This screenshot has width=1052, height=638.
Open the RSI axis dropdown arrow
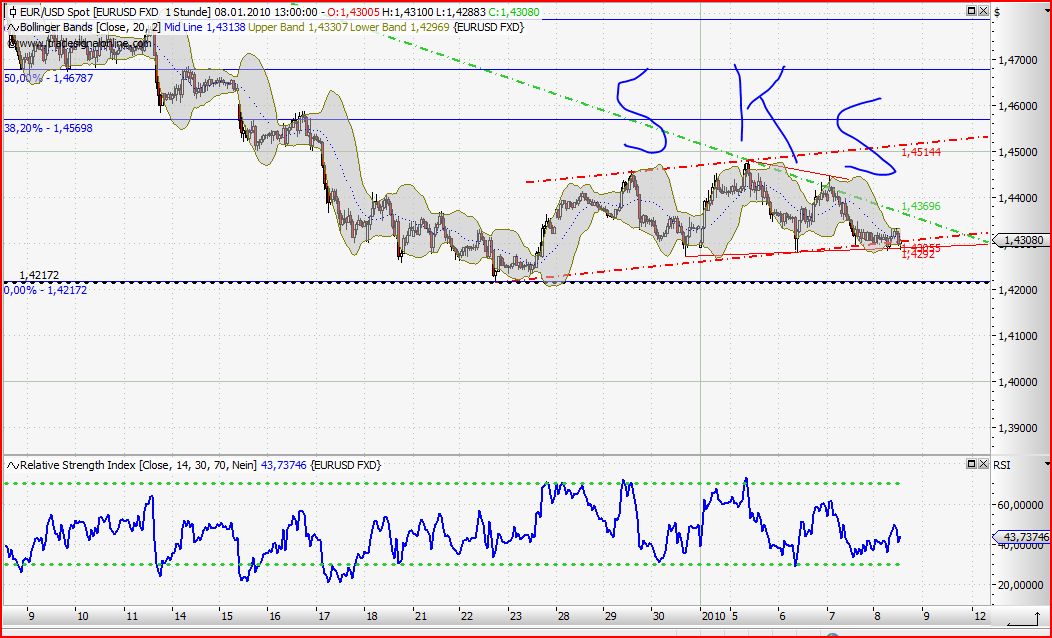tap(1047, 464)
